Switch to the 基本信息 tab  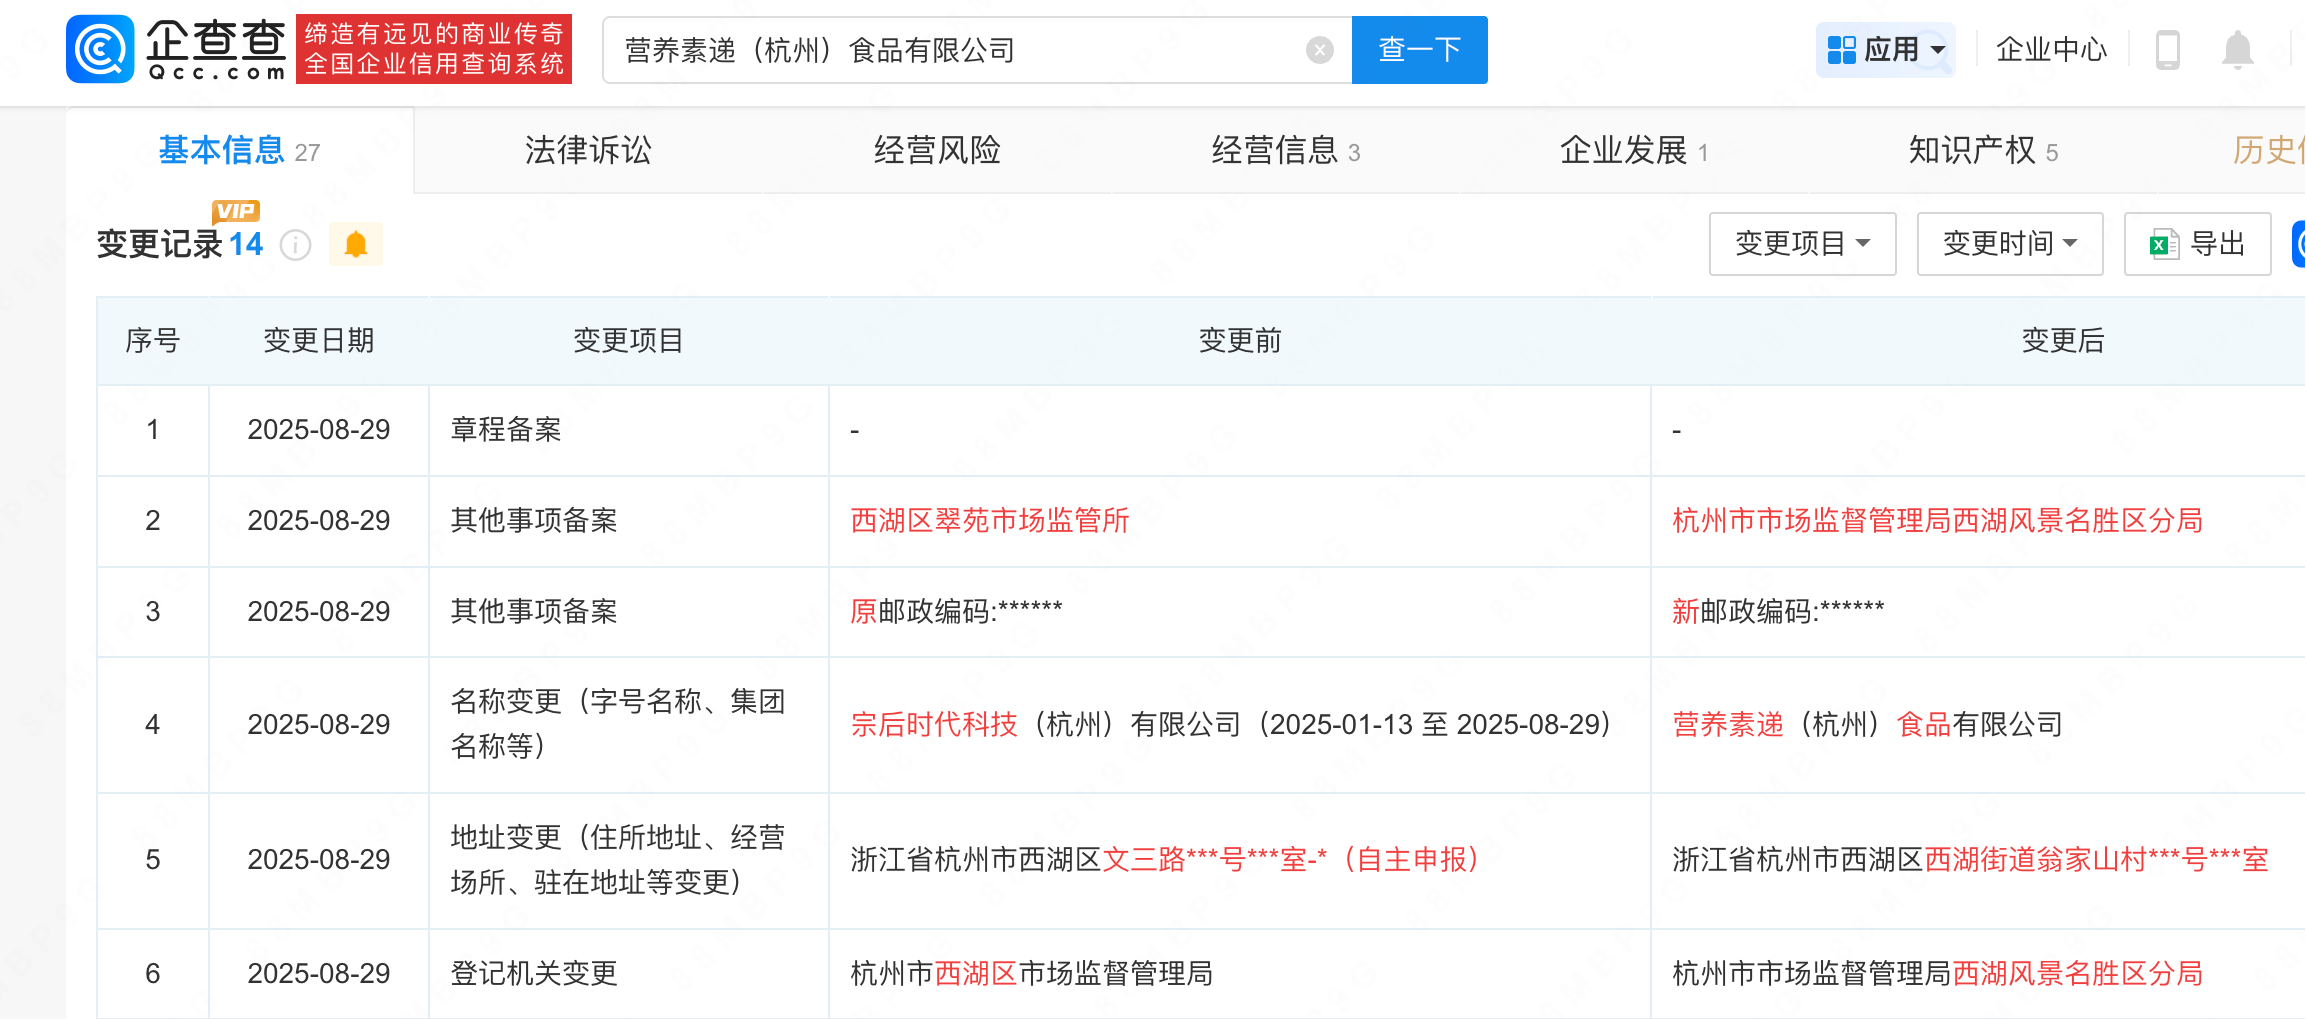[239, 151]
